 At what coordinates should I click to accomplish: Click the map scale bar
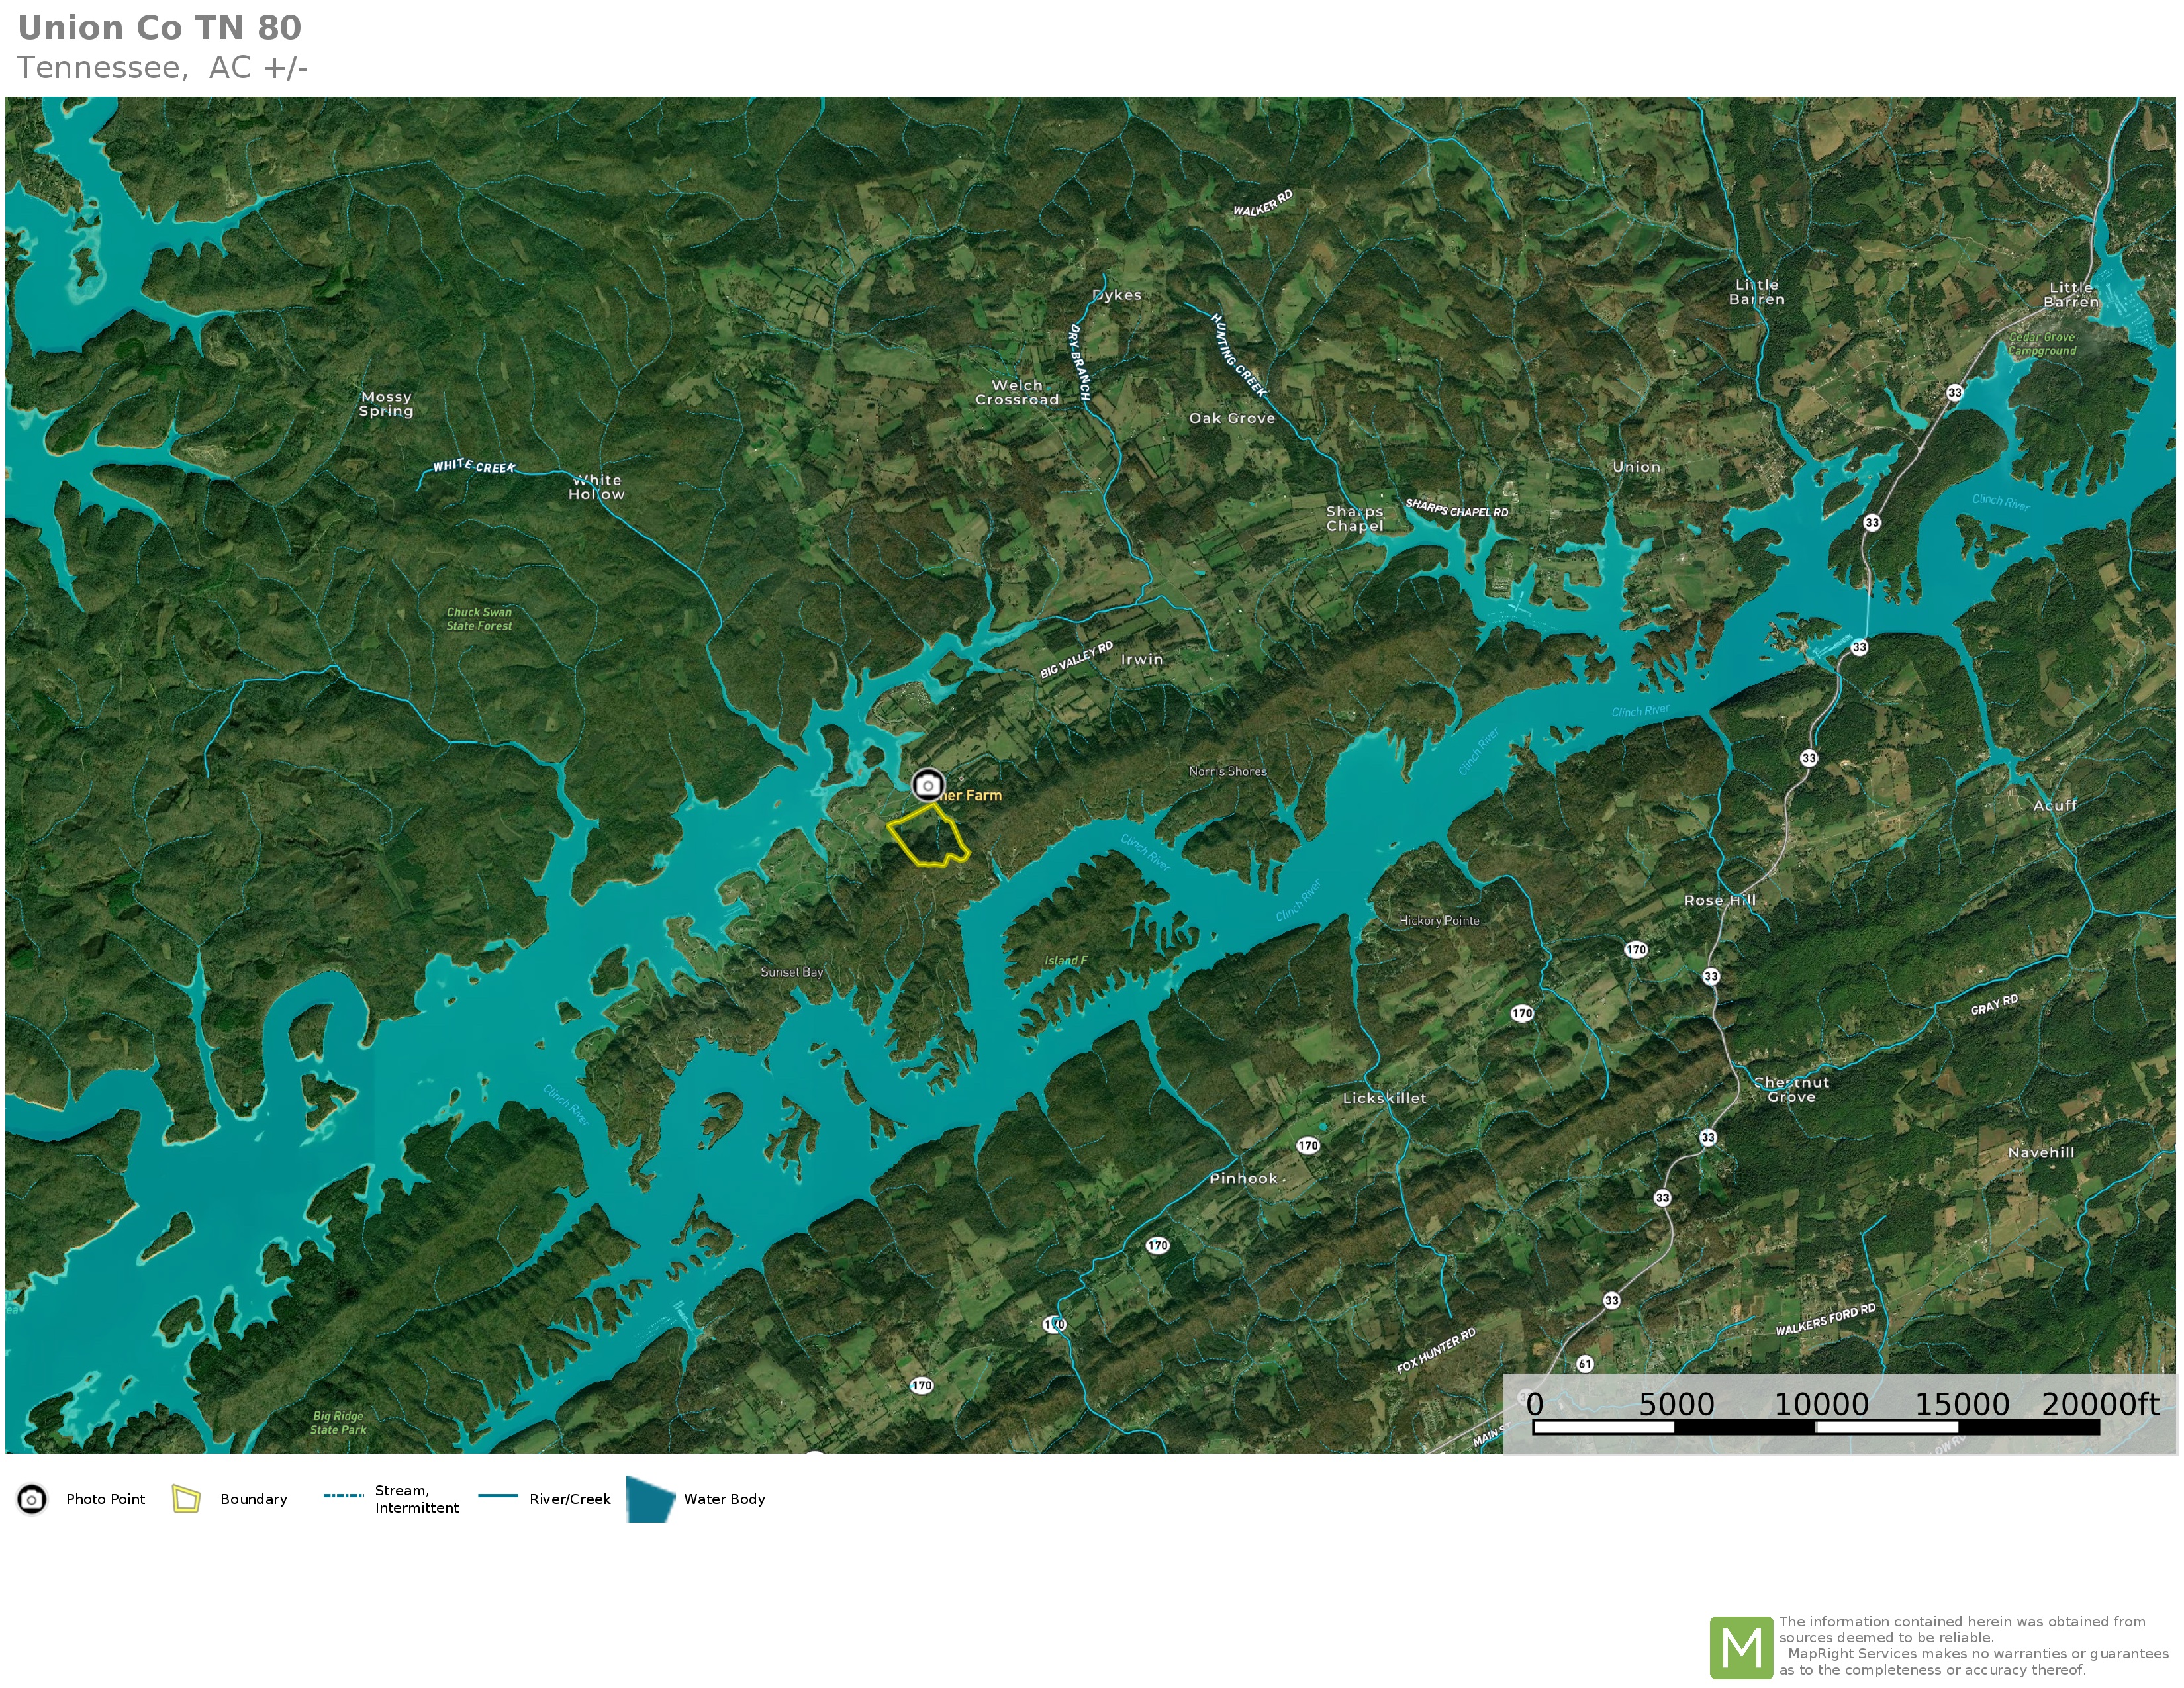(x=1815, y=1427)
